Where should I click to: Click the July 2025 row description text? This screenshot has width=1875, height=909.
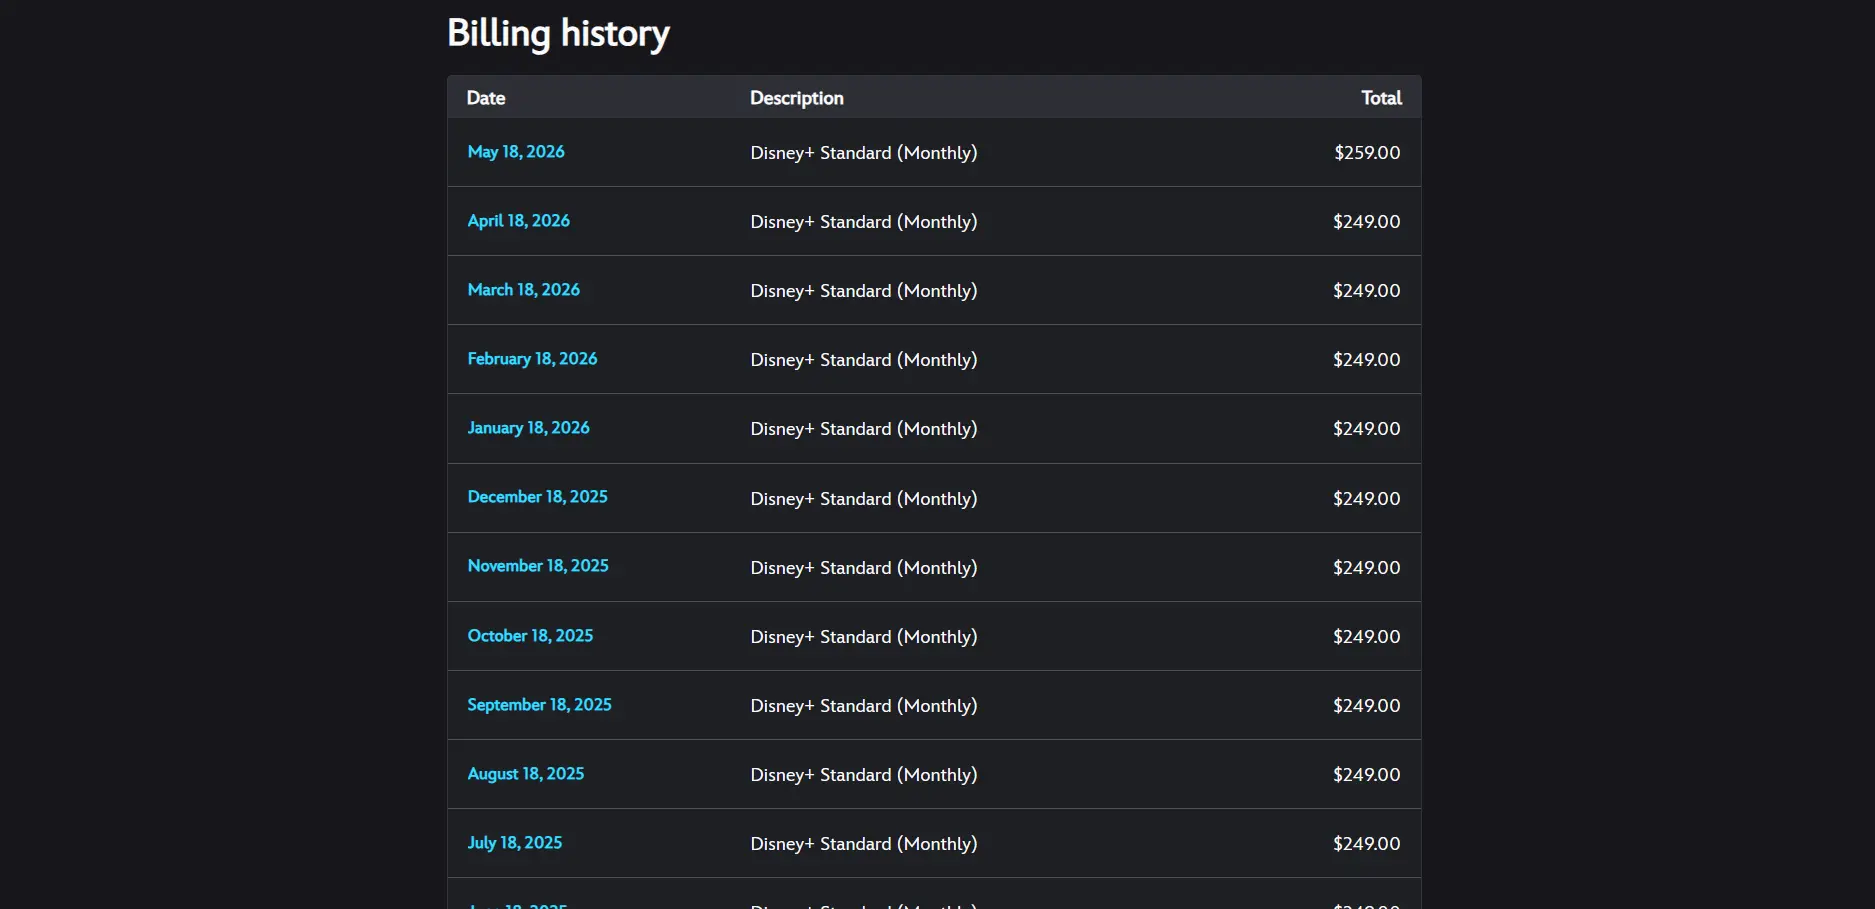pyautogui.click(x=864, y=844)
